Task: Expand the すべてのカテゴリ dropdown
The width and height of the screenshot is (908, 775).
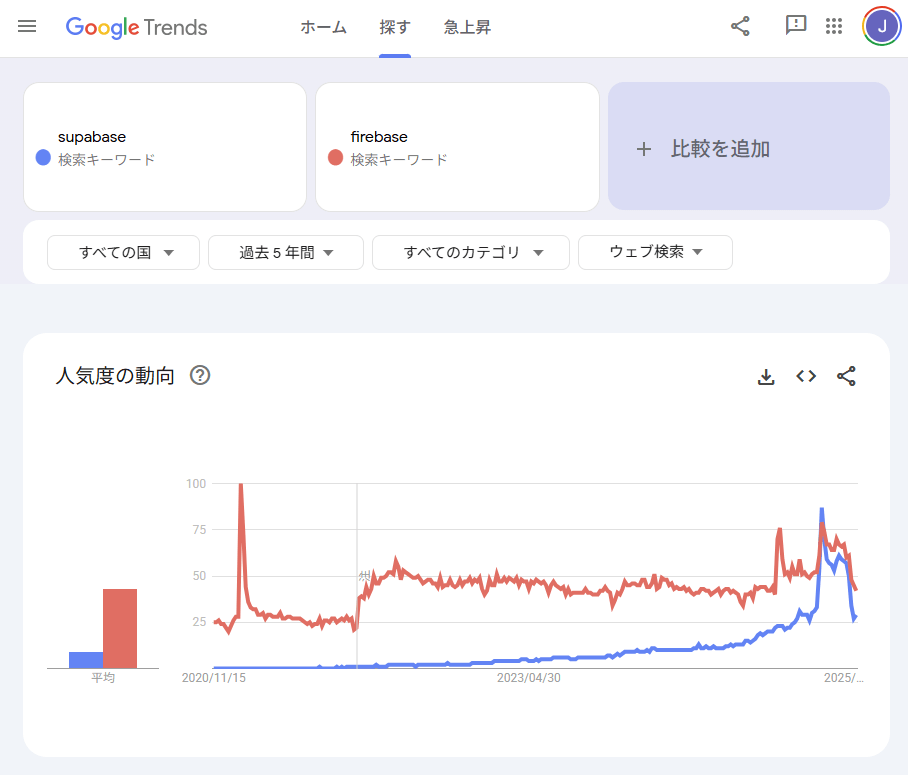Action: tap(471, 253)
